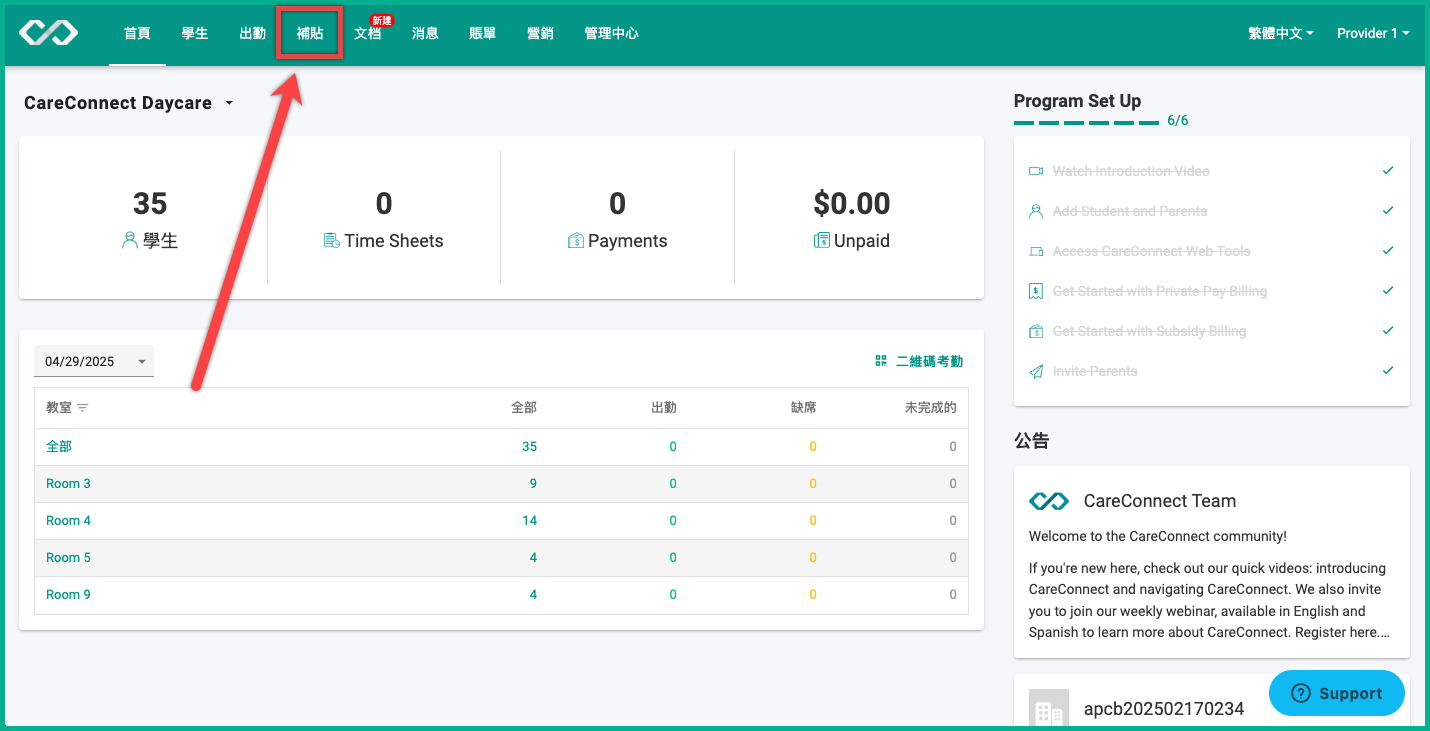Screen dimensions: 1430x731
Task: Click the 未完成的 column header
Action: tap(930, 408)
